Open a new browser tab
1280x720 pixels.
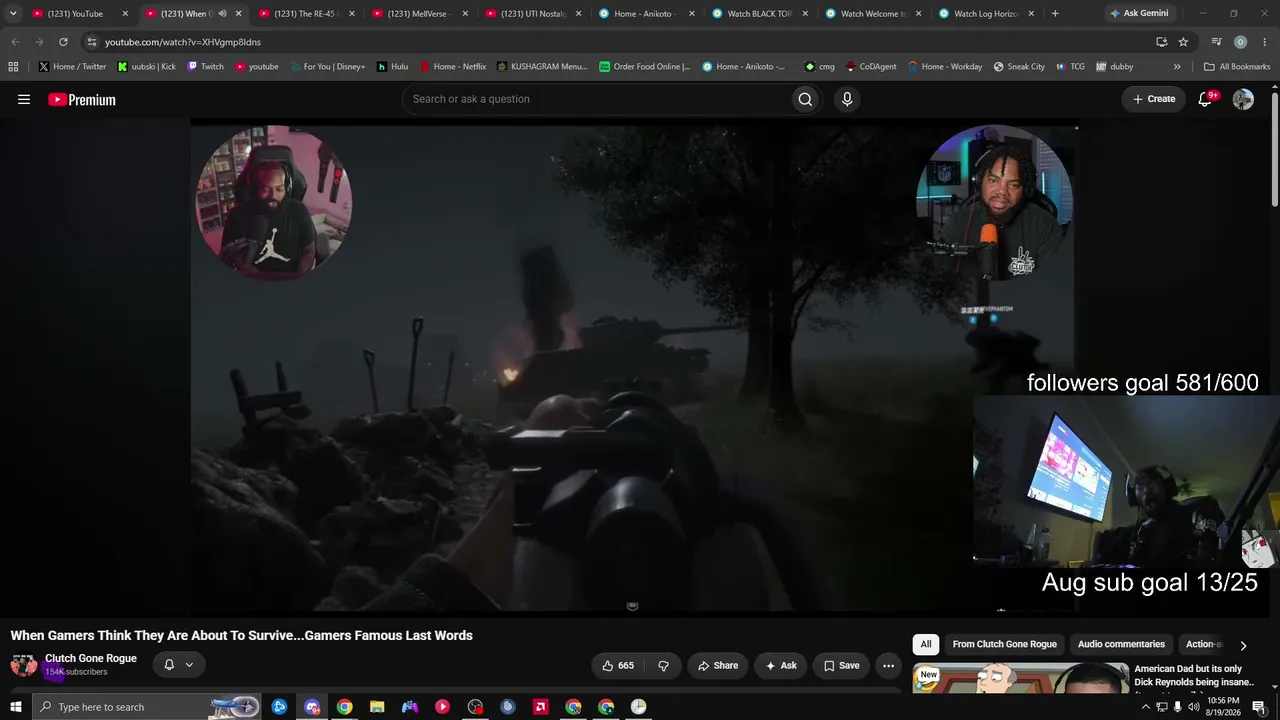(1055, 14)
